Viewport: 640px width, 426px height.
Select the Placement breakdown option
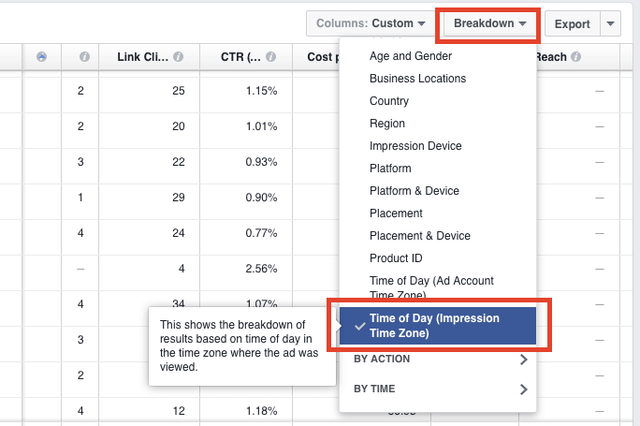pyautogui.click(x=396, y=213)
